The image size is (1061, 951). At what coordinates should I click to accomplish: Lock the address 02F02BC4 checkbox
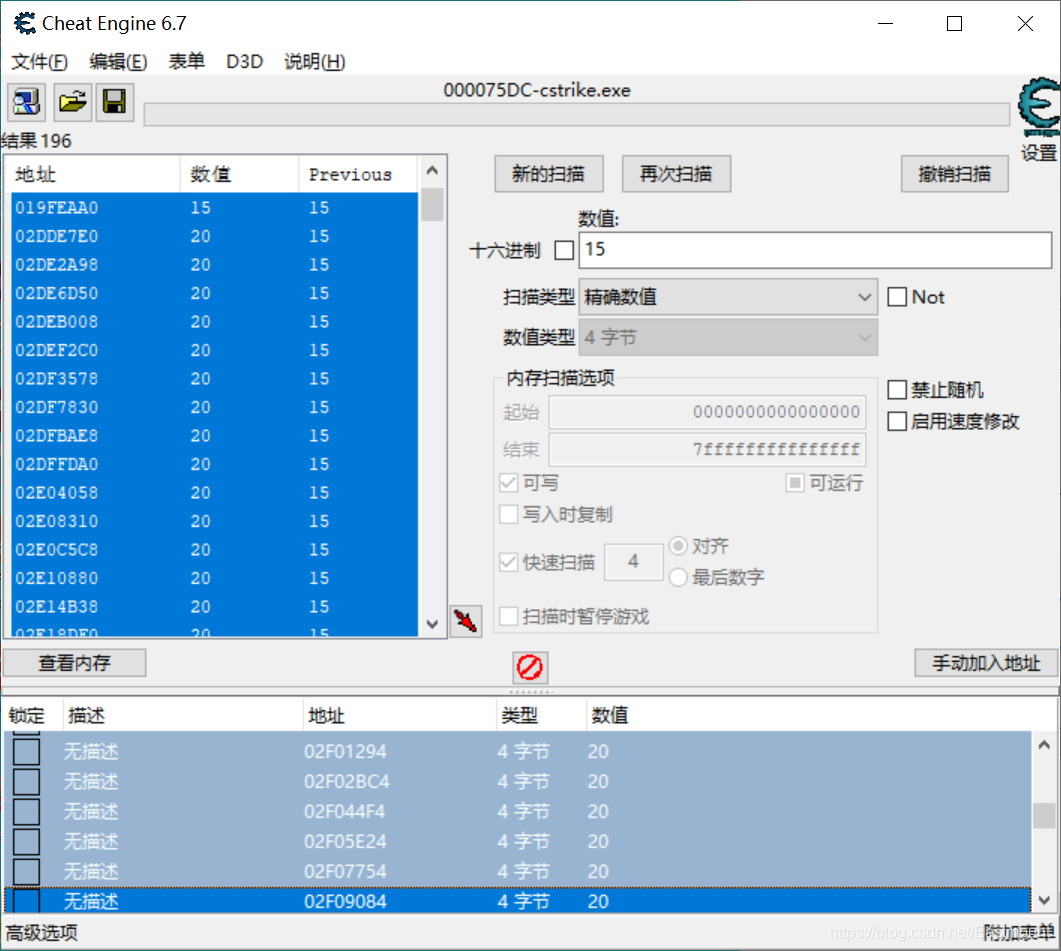pos(26,782)
